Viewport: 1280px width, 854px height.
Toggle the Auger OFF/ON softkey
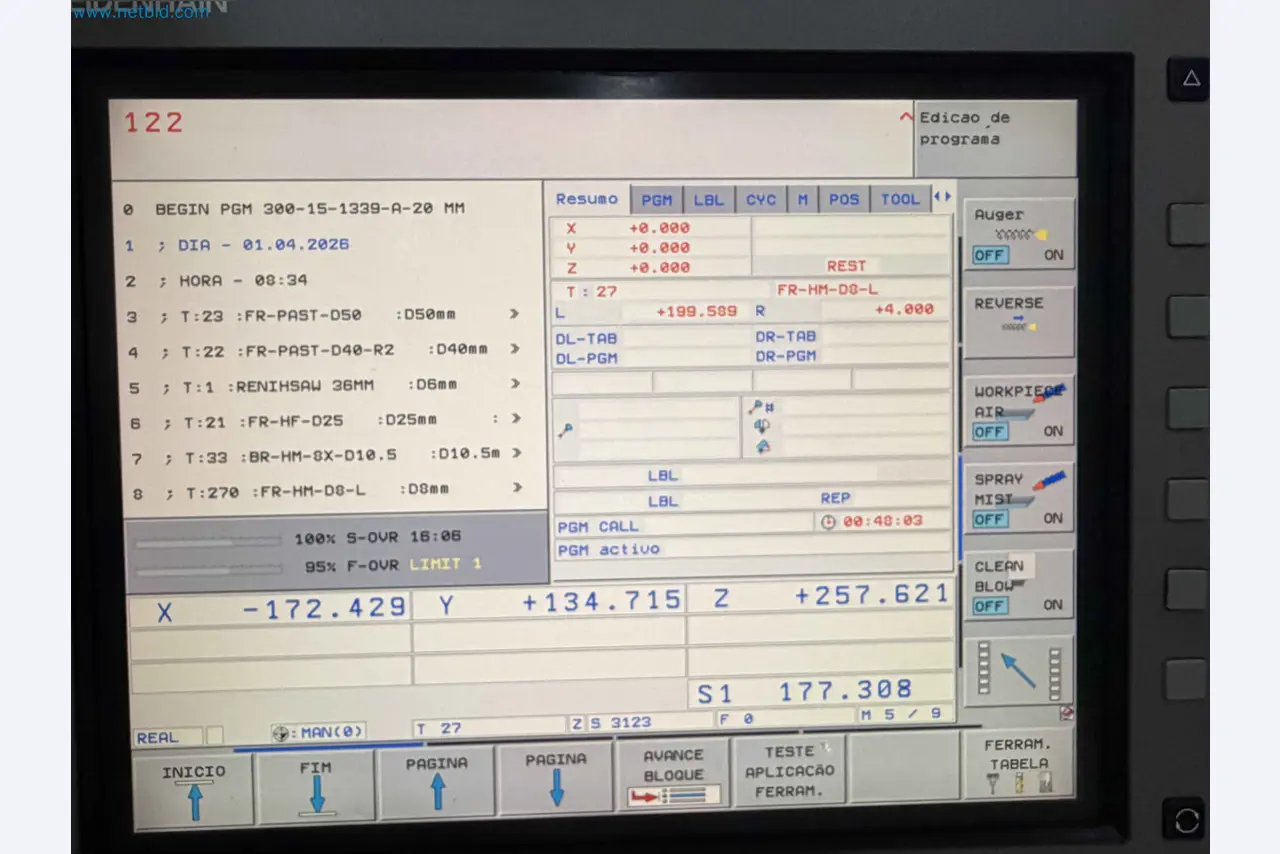pyautogui.click(x=1019, y=234)
